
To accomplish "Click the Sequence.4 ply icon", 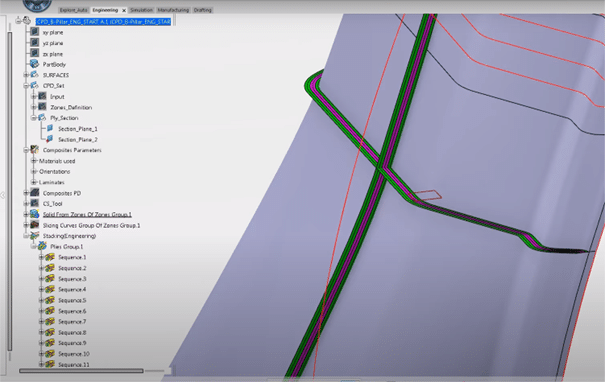I will point(50,289).
